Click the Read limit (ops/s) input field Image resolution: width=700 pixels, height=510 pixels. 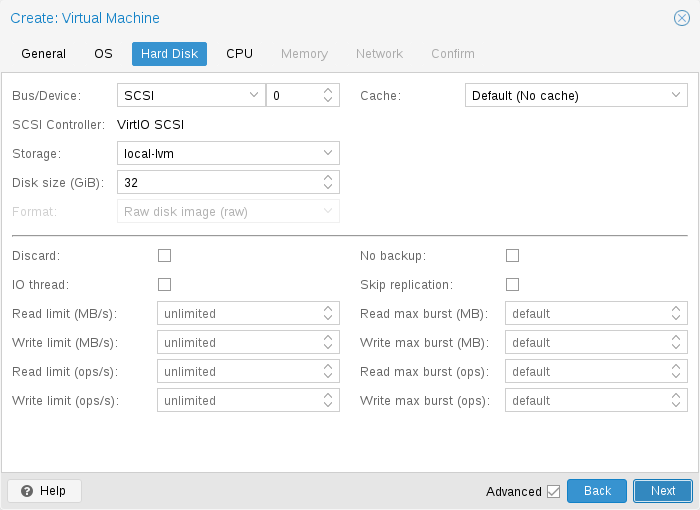point(238,372)
